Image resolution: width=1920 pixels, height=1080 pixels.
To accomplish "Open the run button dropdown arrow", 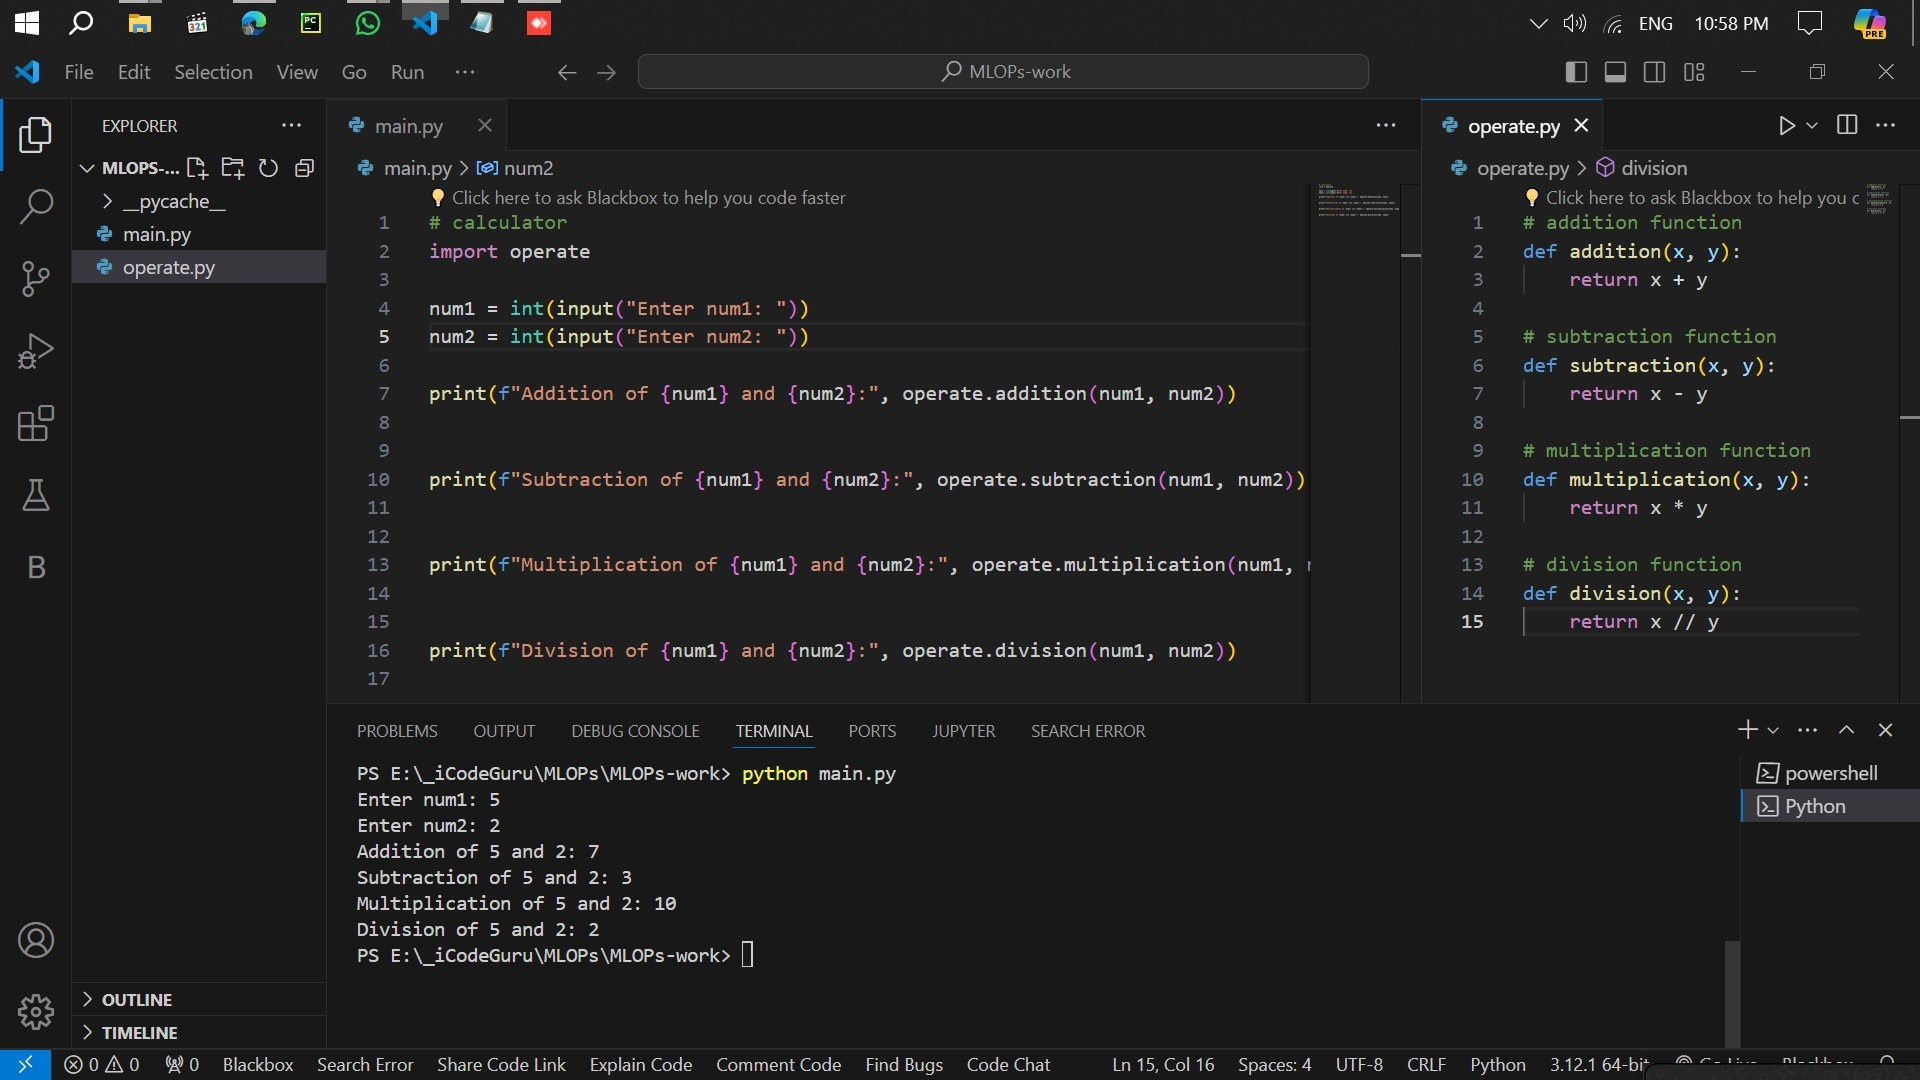I will click(1812, 125).
